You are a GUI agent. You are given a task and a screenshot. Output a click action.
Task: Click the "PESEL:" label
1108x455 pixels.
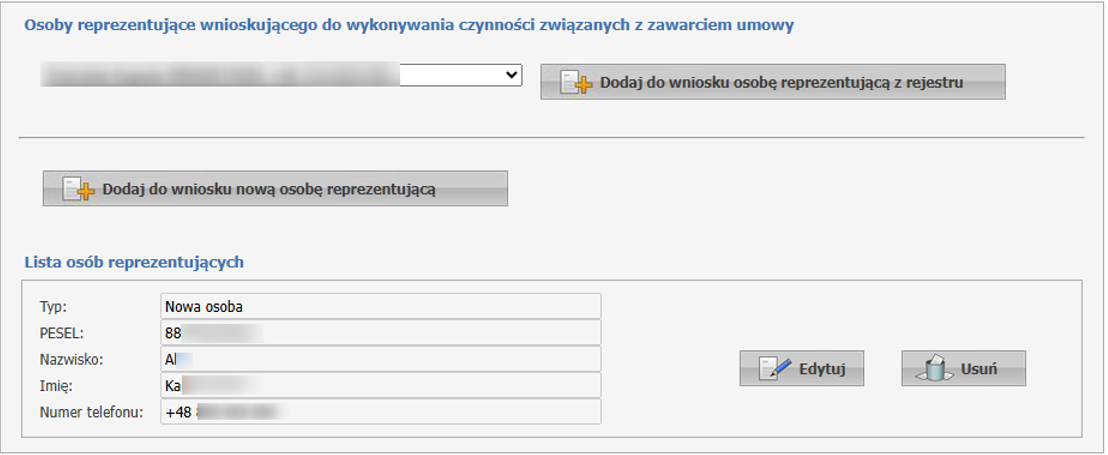pos(61,333)
